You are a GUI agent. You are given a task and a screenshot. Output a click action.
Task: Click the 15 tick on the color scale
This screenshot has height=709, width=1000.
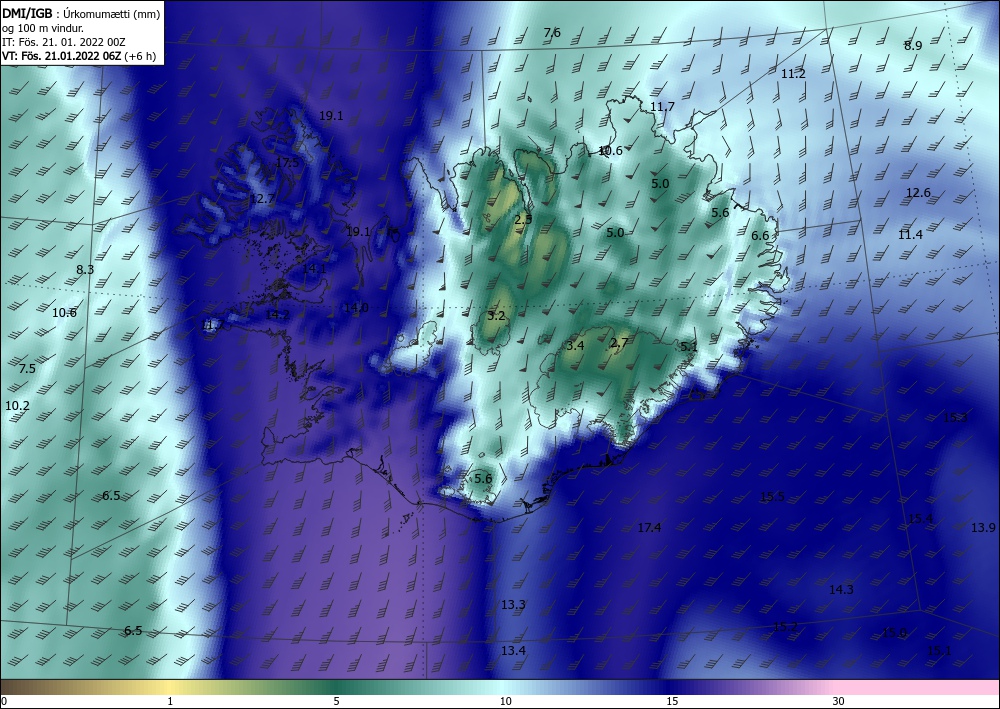pyautogui.click(x=672, y=701)
